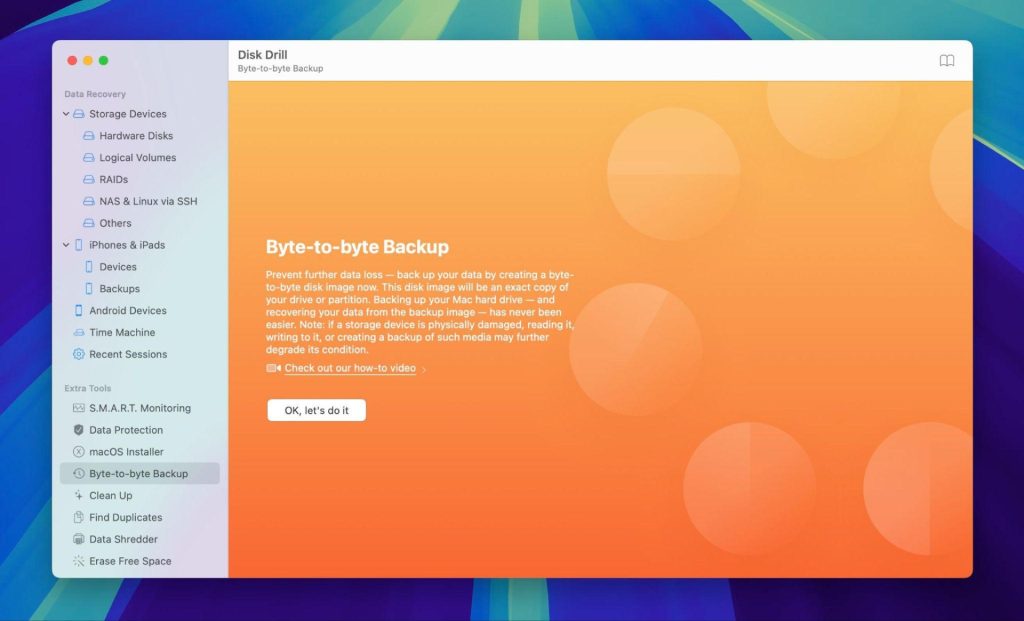This screenshot has height=621, width=1024.
Task: Click the OK, let's do it button
Action: 316,410
